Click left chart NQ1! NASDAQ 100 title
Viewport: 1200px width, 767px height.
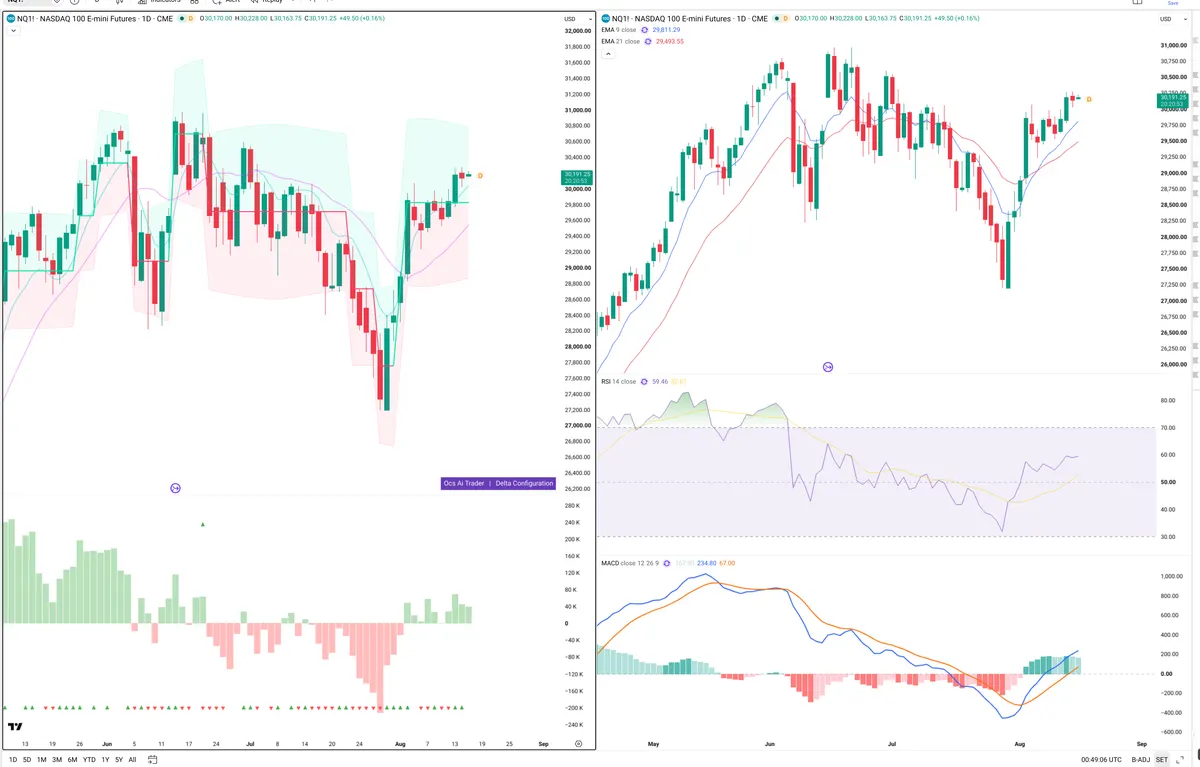click(x=96, y=19)
